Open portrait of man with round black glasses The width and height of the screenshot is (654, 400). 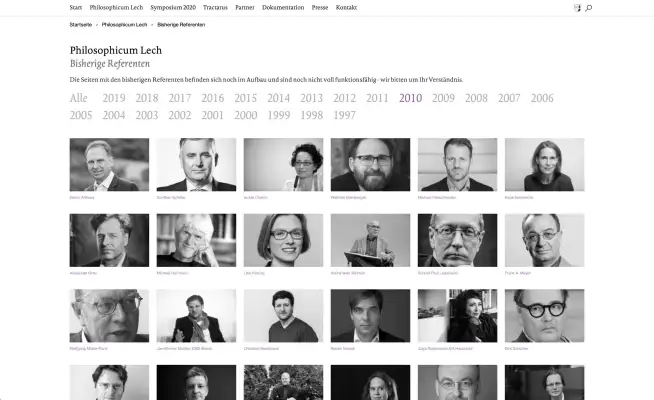544,316
